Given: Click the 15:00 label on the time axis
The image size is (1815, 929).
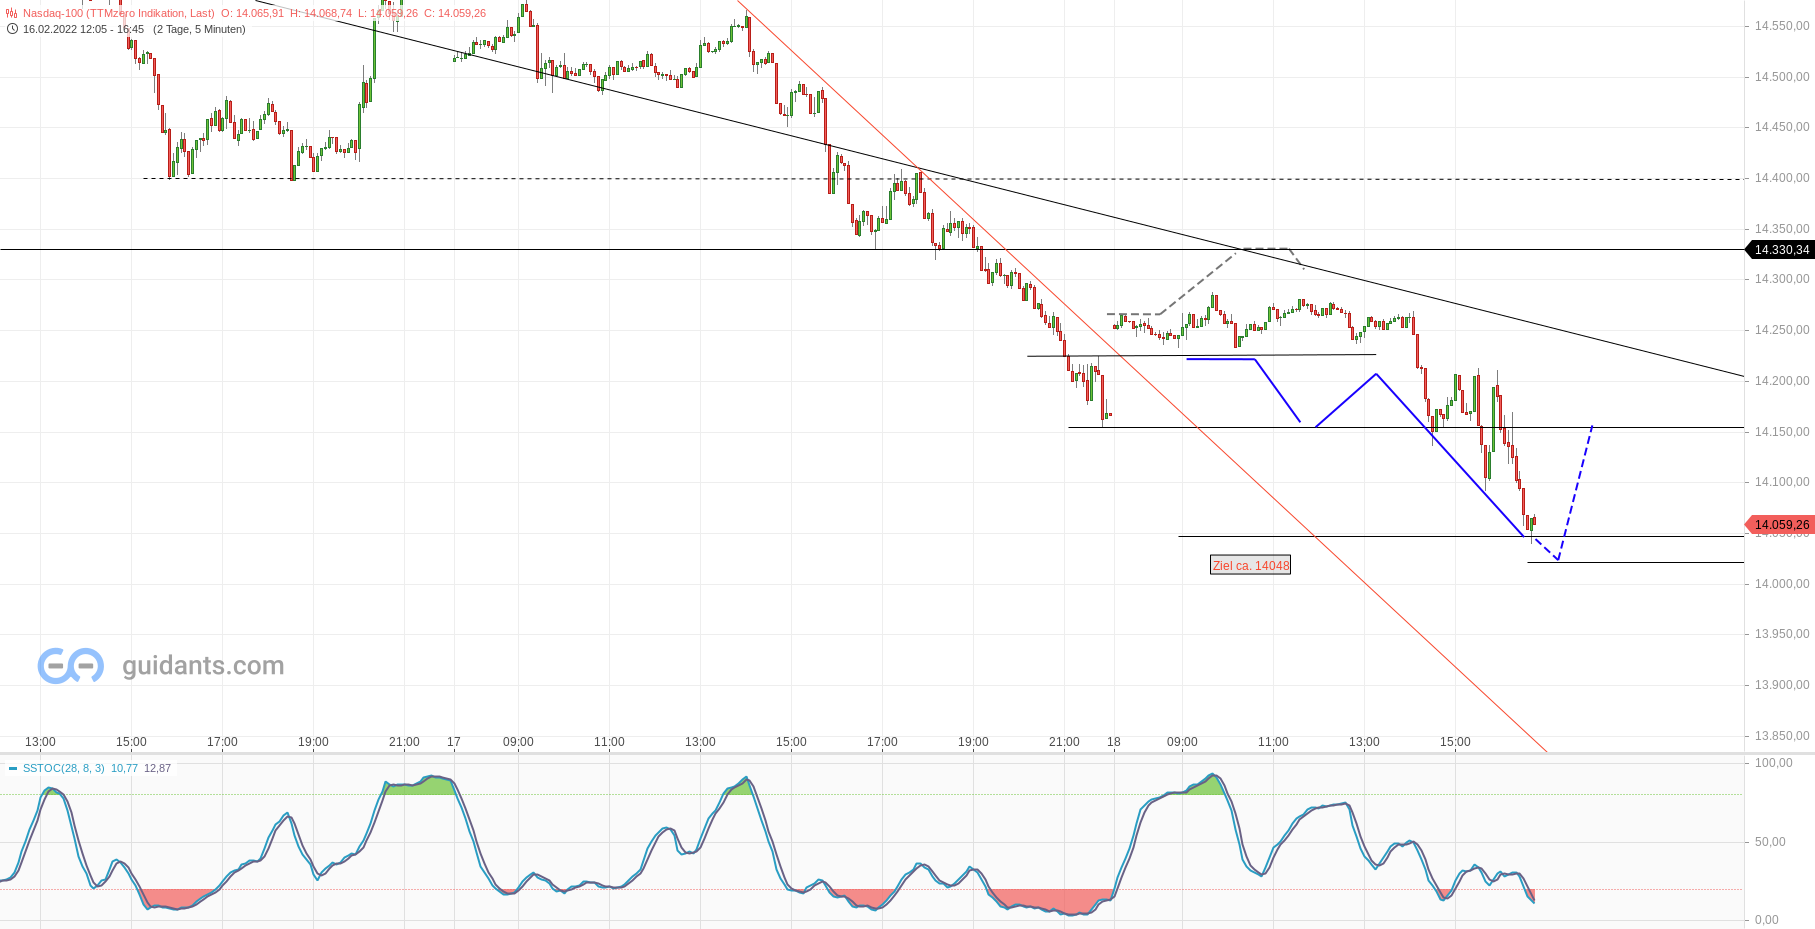Looking at the screenshot, I should [131, 741].
